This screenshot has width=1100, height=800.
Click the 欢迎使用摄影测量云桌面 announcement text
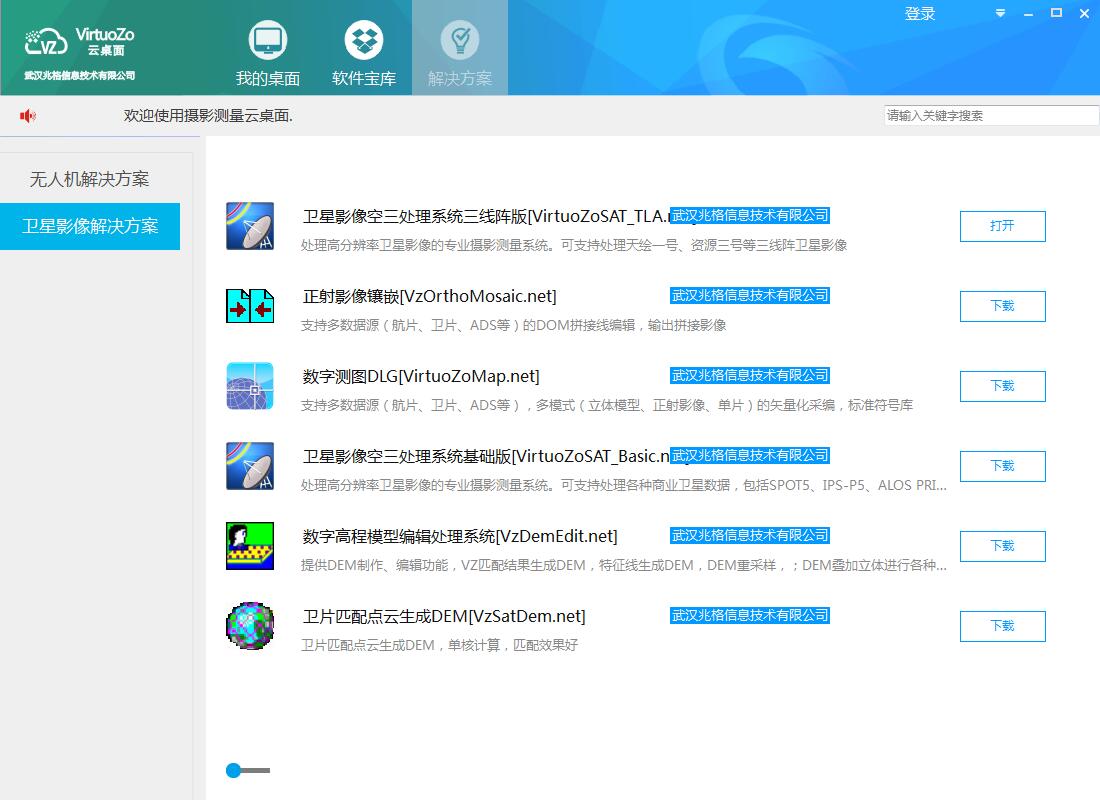pos(208,116)
